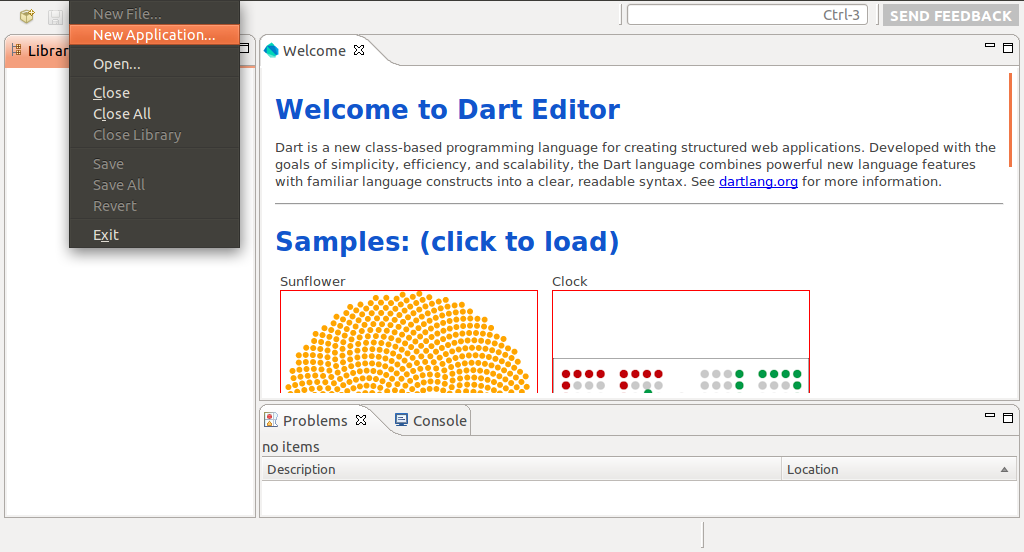The image size is (1024, 552).
Task: Sort by the Location column header
Action: (899, 469)
